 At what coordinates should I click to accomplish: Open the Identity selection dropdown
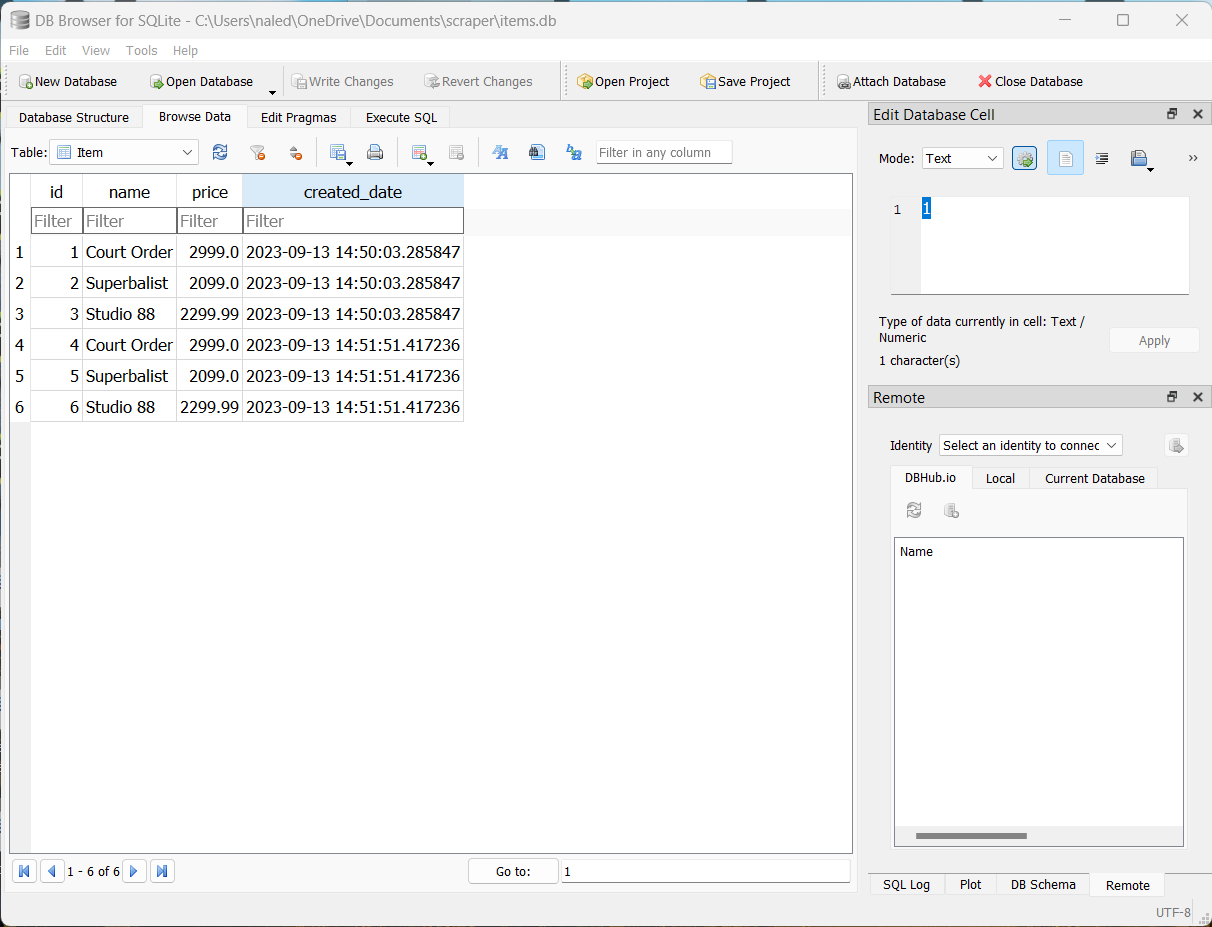click(x=1030, y=445)
